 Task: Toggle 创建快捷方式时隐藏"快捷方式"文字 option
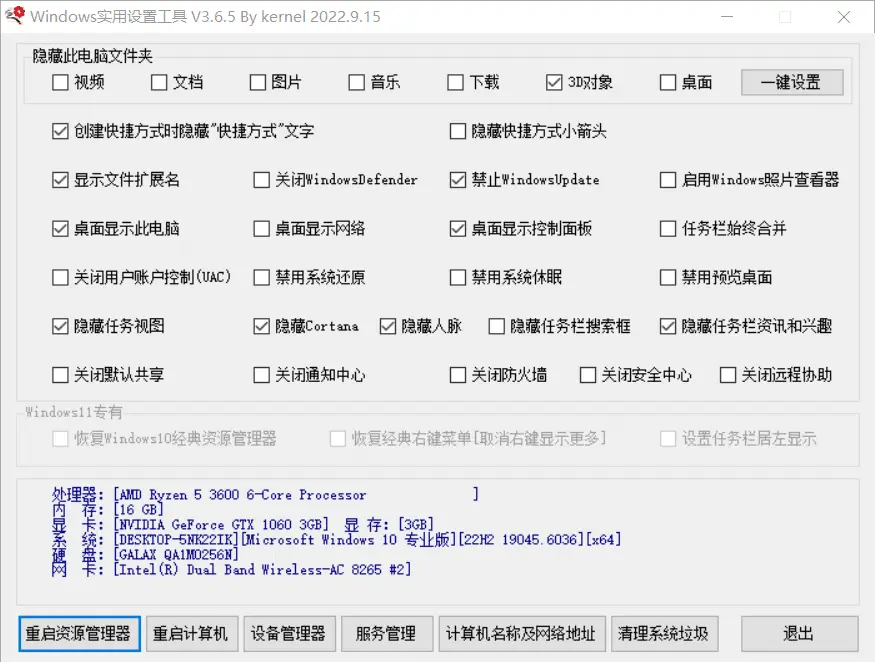pos(60,131)
